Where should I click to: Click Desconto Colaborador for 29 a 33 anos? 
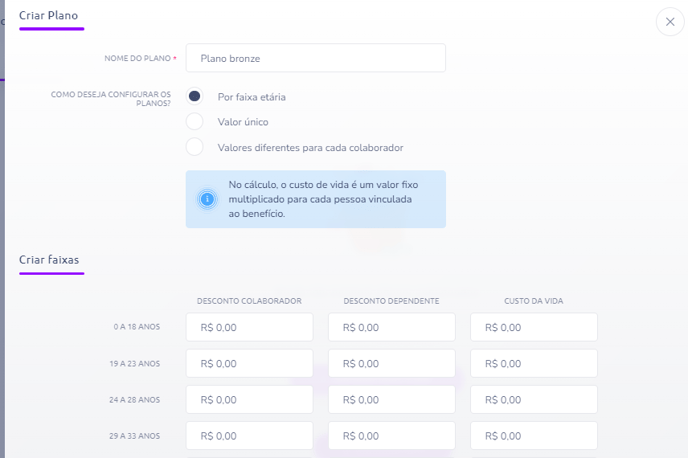click(249, 436)
